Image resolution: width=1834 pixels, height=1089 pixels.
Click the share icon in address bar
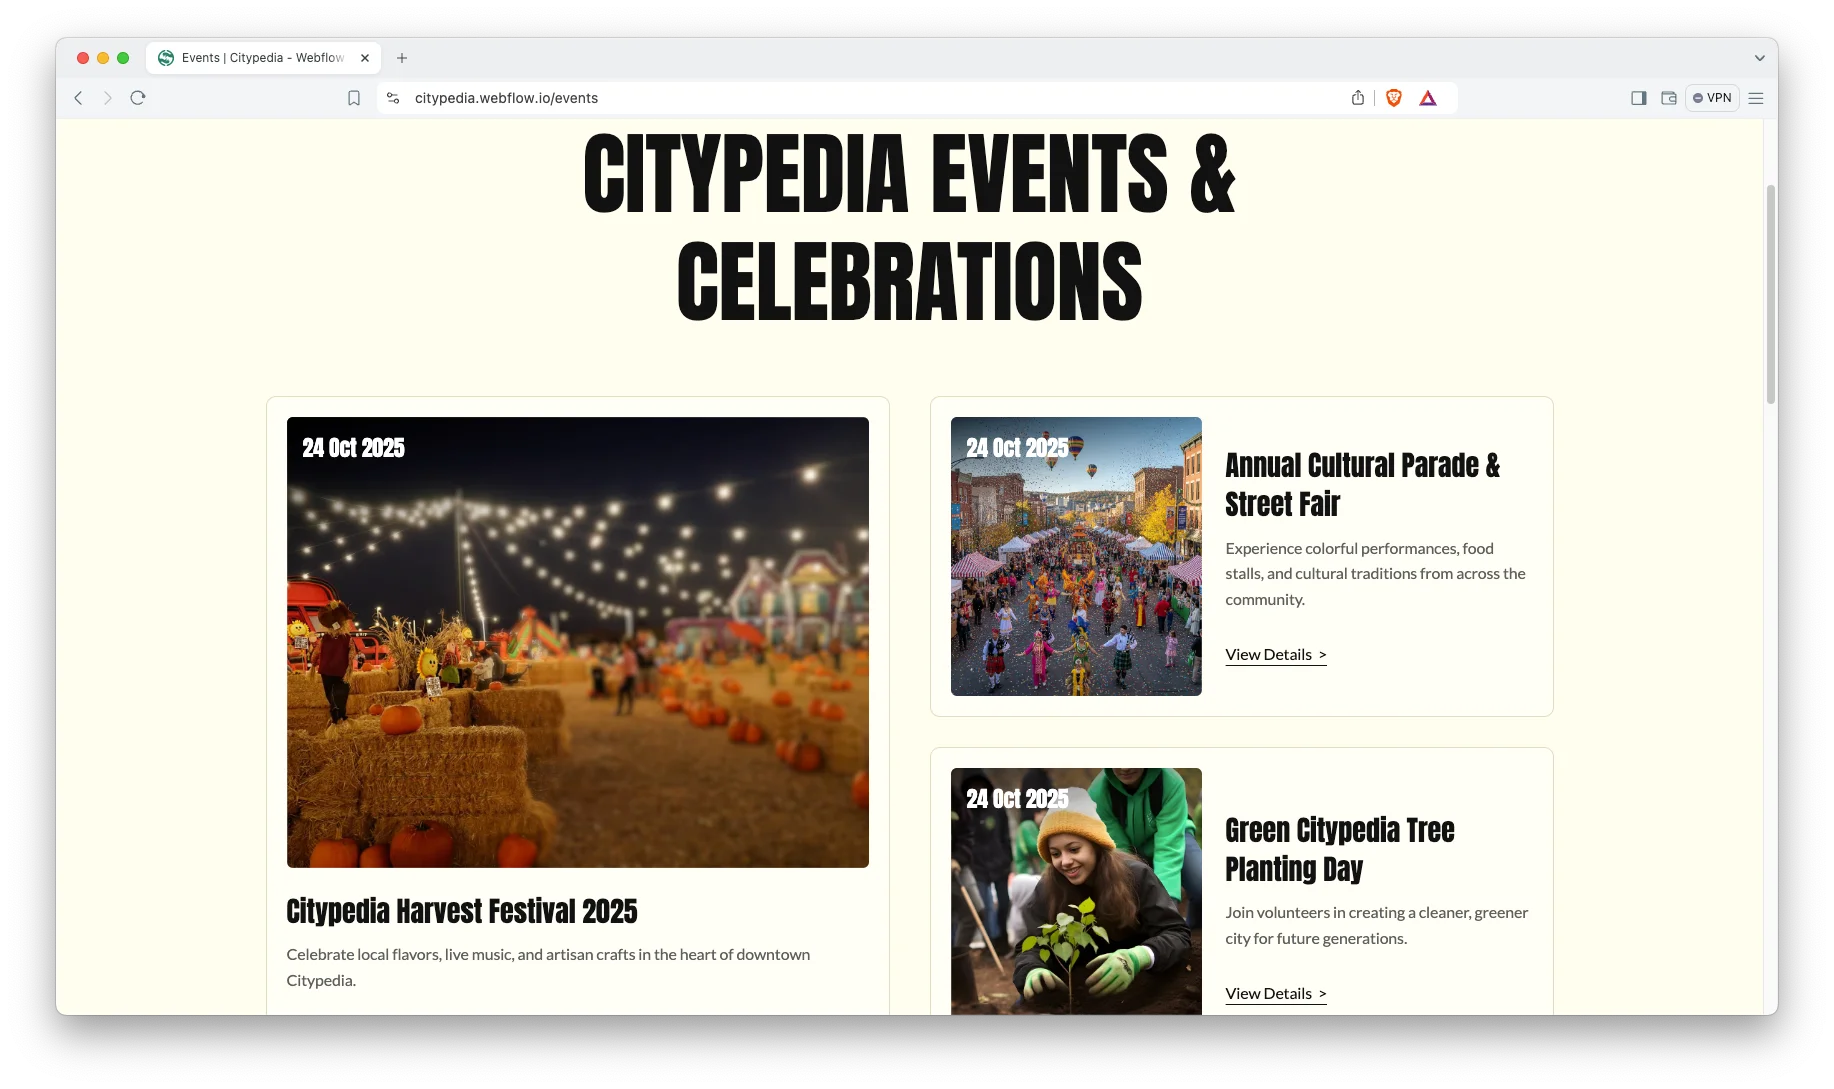[x=1357, y=98]
